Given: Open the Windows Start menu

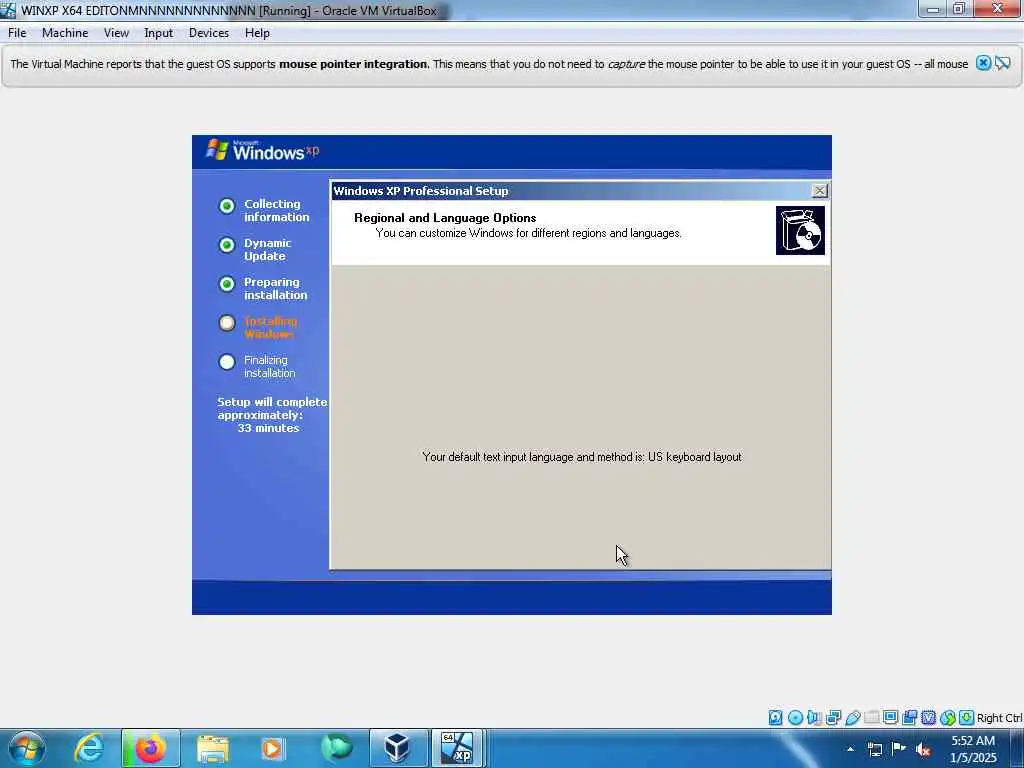Looking at the screenshot, I should (x=26, y=748).
